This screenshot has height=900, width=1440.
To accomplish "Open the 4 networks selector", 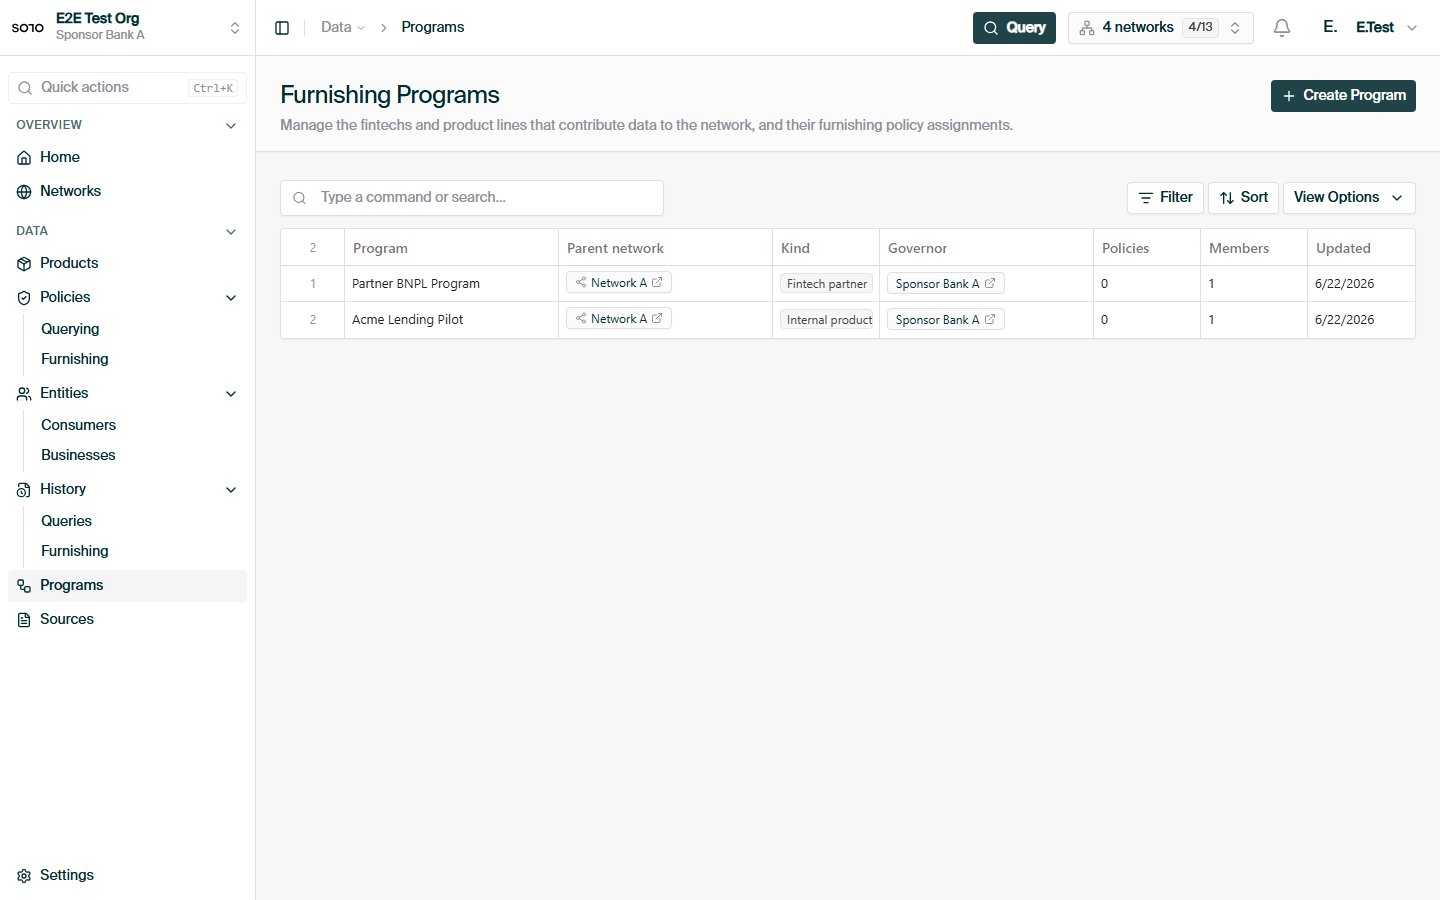I will [x=1160, y=28].
